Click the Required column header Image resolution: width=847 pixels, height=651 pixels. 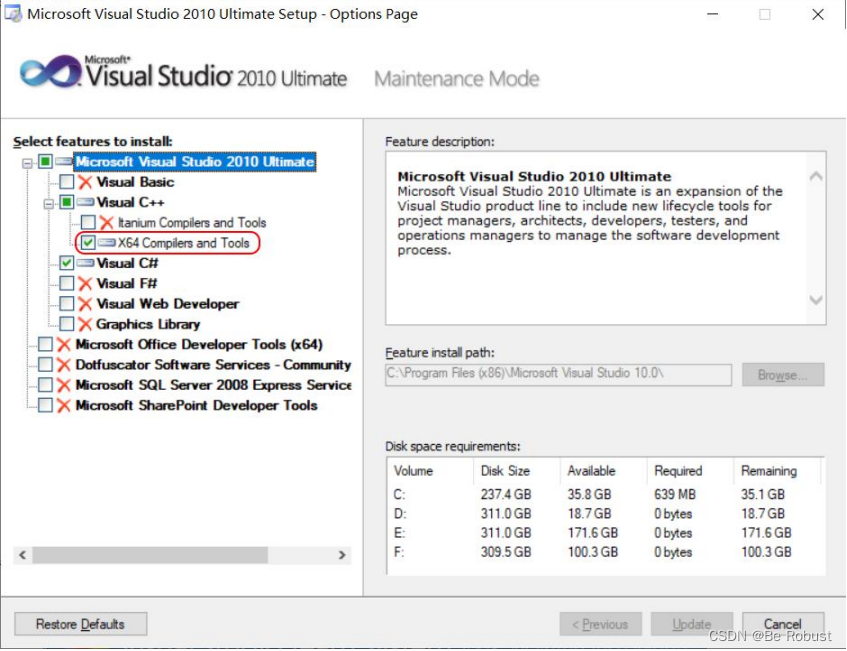coord(690,471)
